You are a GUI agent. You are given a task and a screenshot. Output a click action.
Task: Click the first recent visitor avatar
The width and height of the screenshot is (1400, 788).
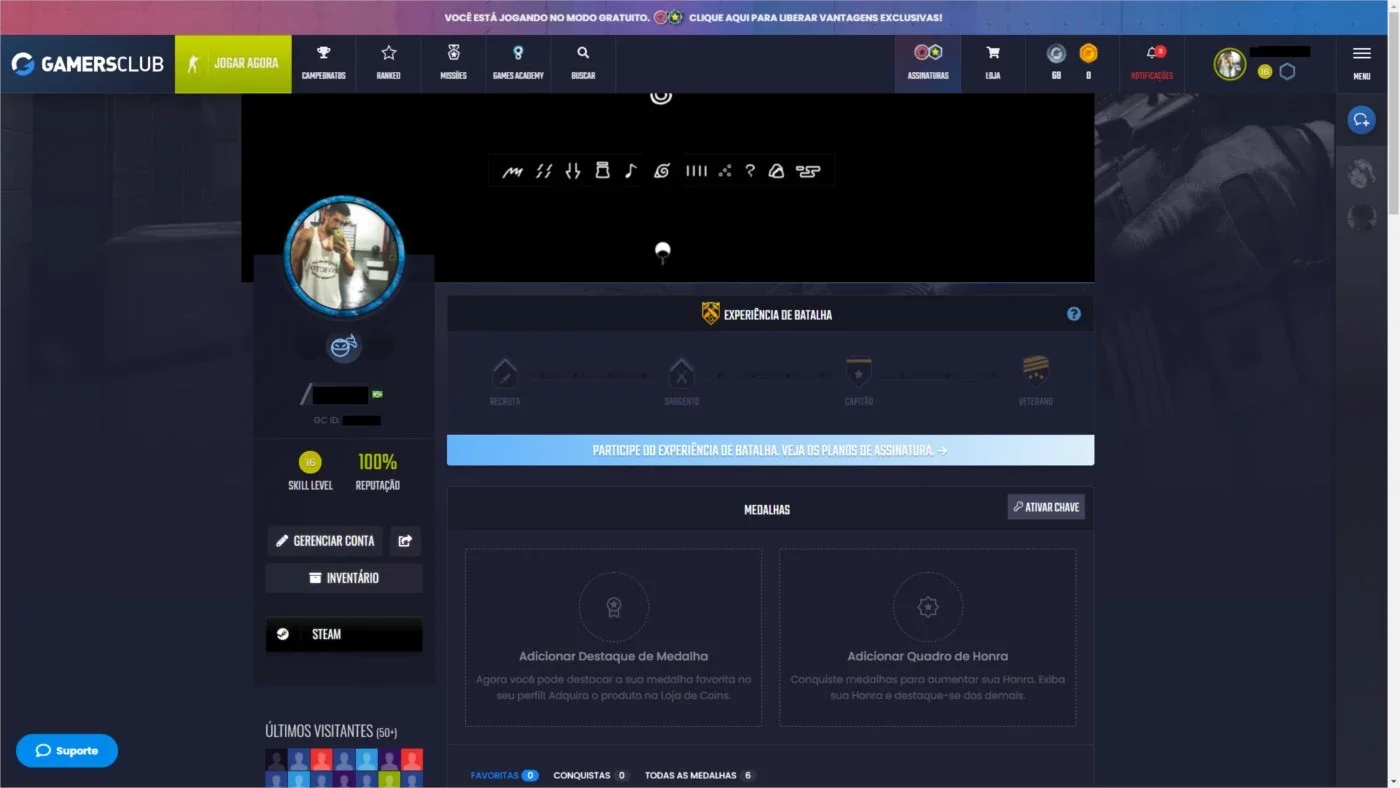(x=276, y=760)
